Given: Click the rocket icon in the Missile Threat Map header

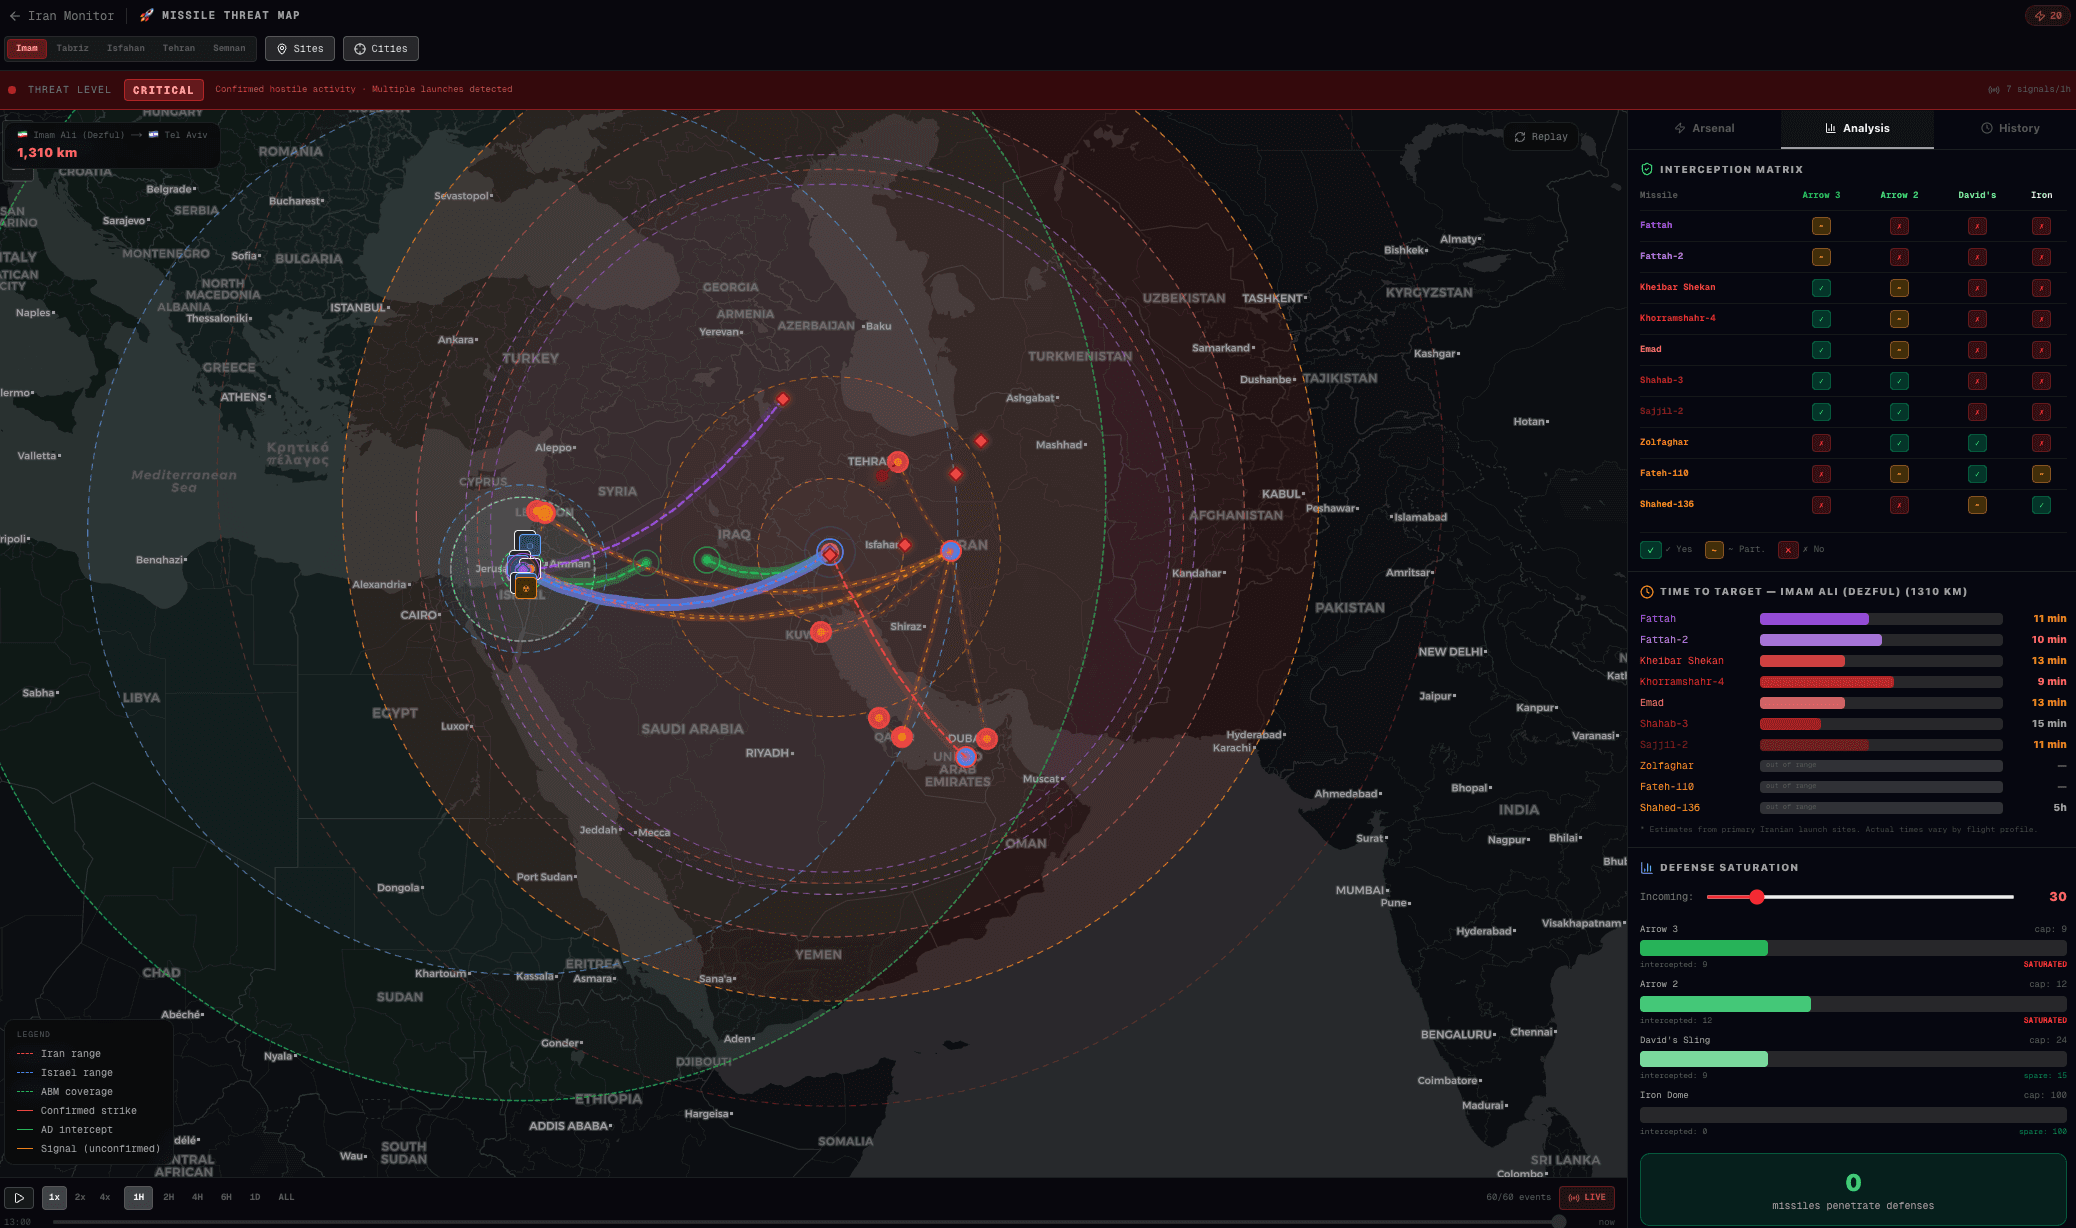Looking at the screenshot, I should point(145,15).
